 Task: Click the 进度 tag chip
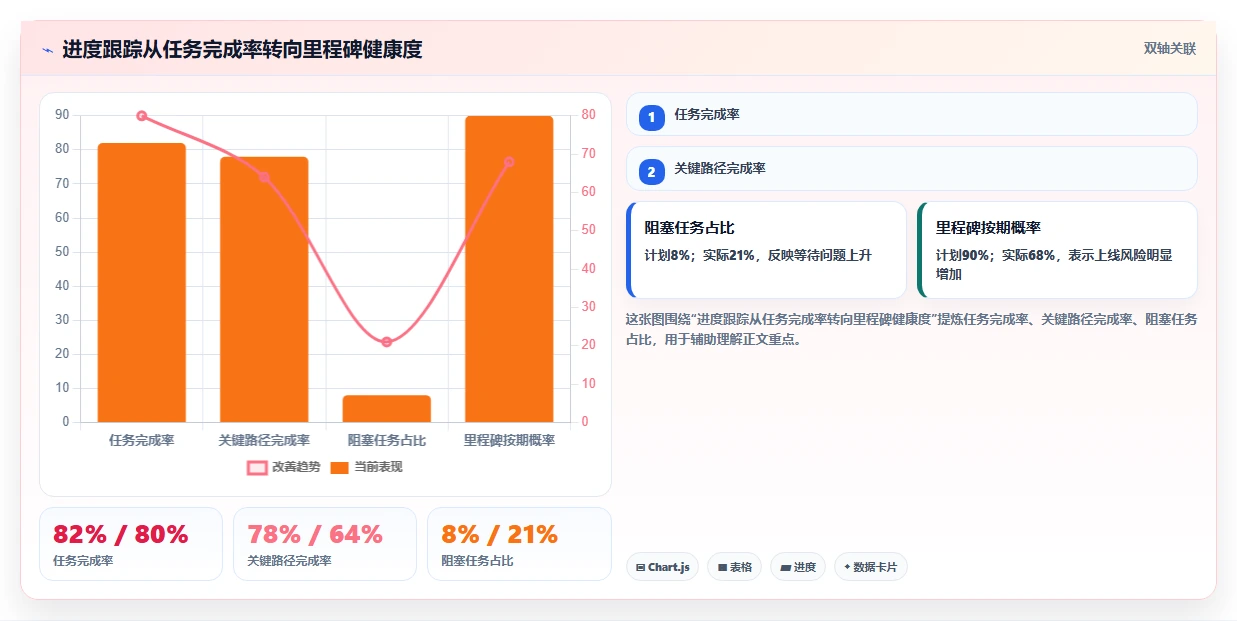(x=798, y=567)
